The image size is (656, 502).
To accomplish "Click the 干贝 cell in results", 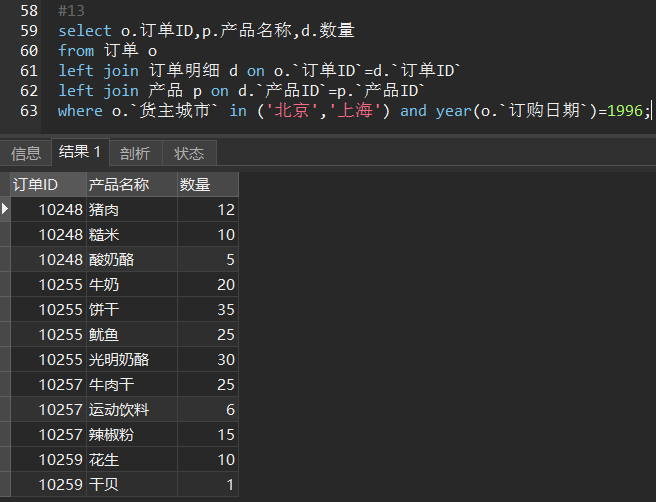I will (x=130, y=484).
